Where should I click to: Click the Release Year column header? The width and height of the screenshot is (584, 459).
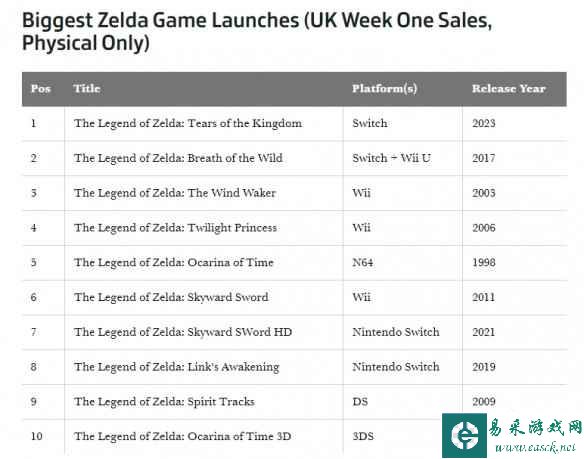[509, 89]
